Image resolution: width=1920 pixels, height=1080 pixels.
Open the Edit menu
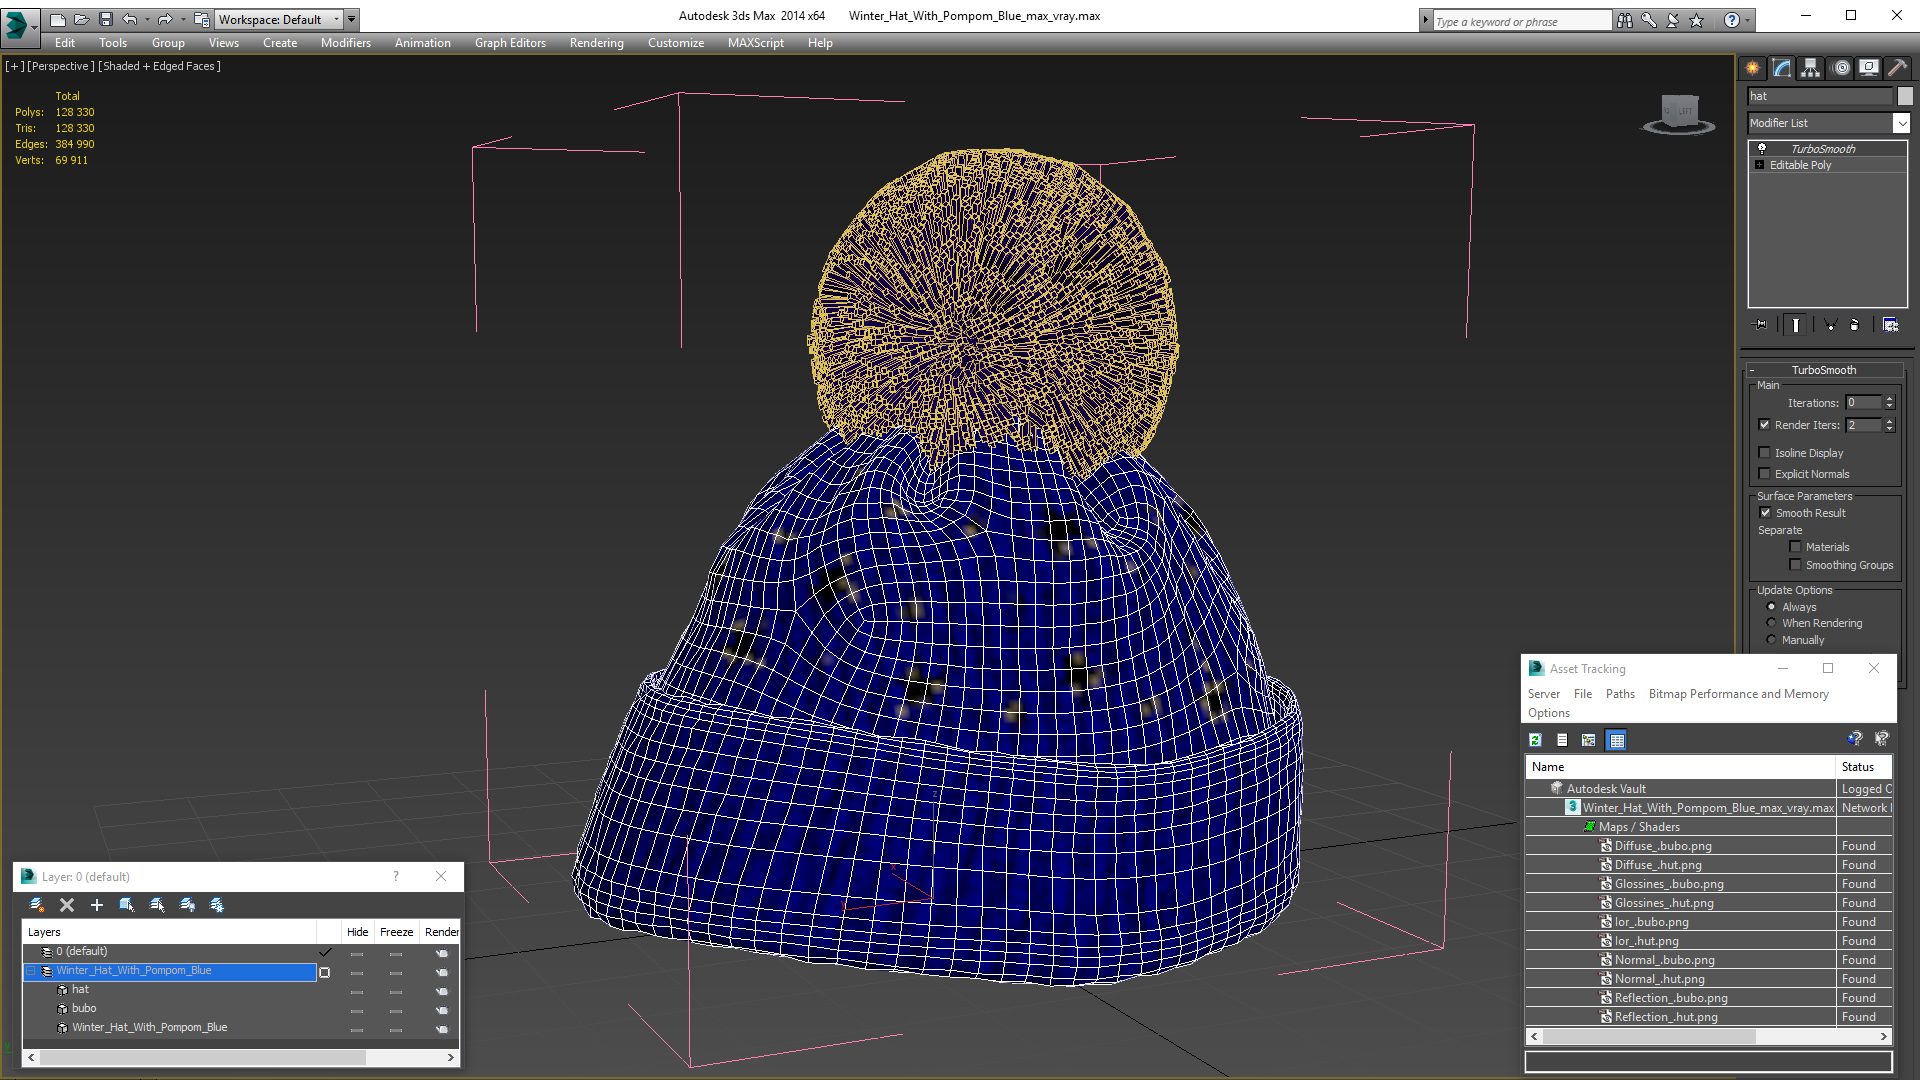point(65,43)
